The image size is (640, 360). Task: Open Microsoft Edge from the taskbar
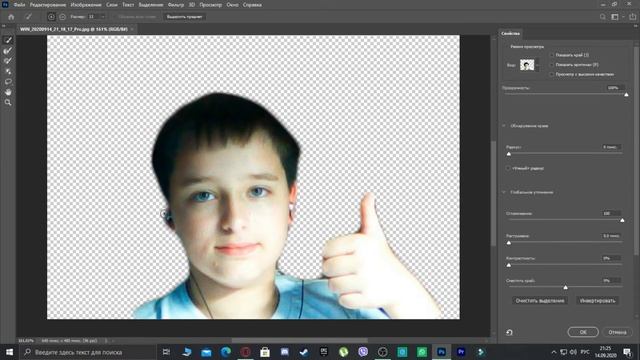point(226,352)
